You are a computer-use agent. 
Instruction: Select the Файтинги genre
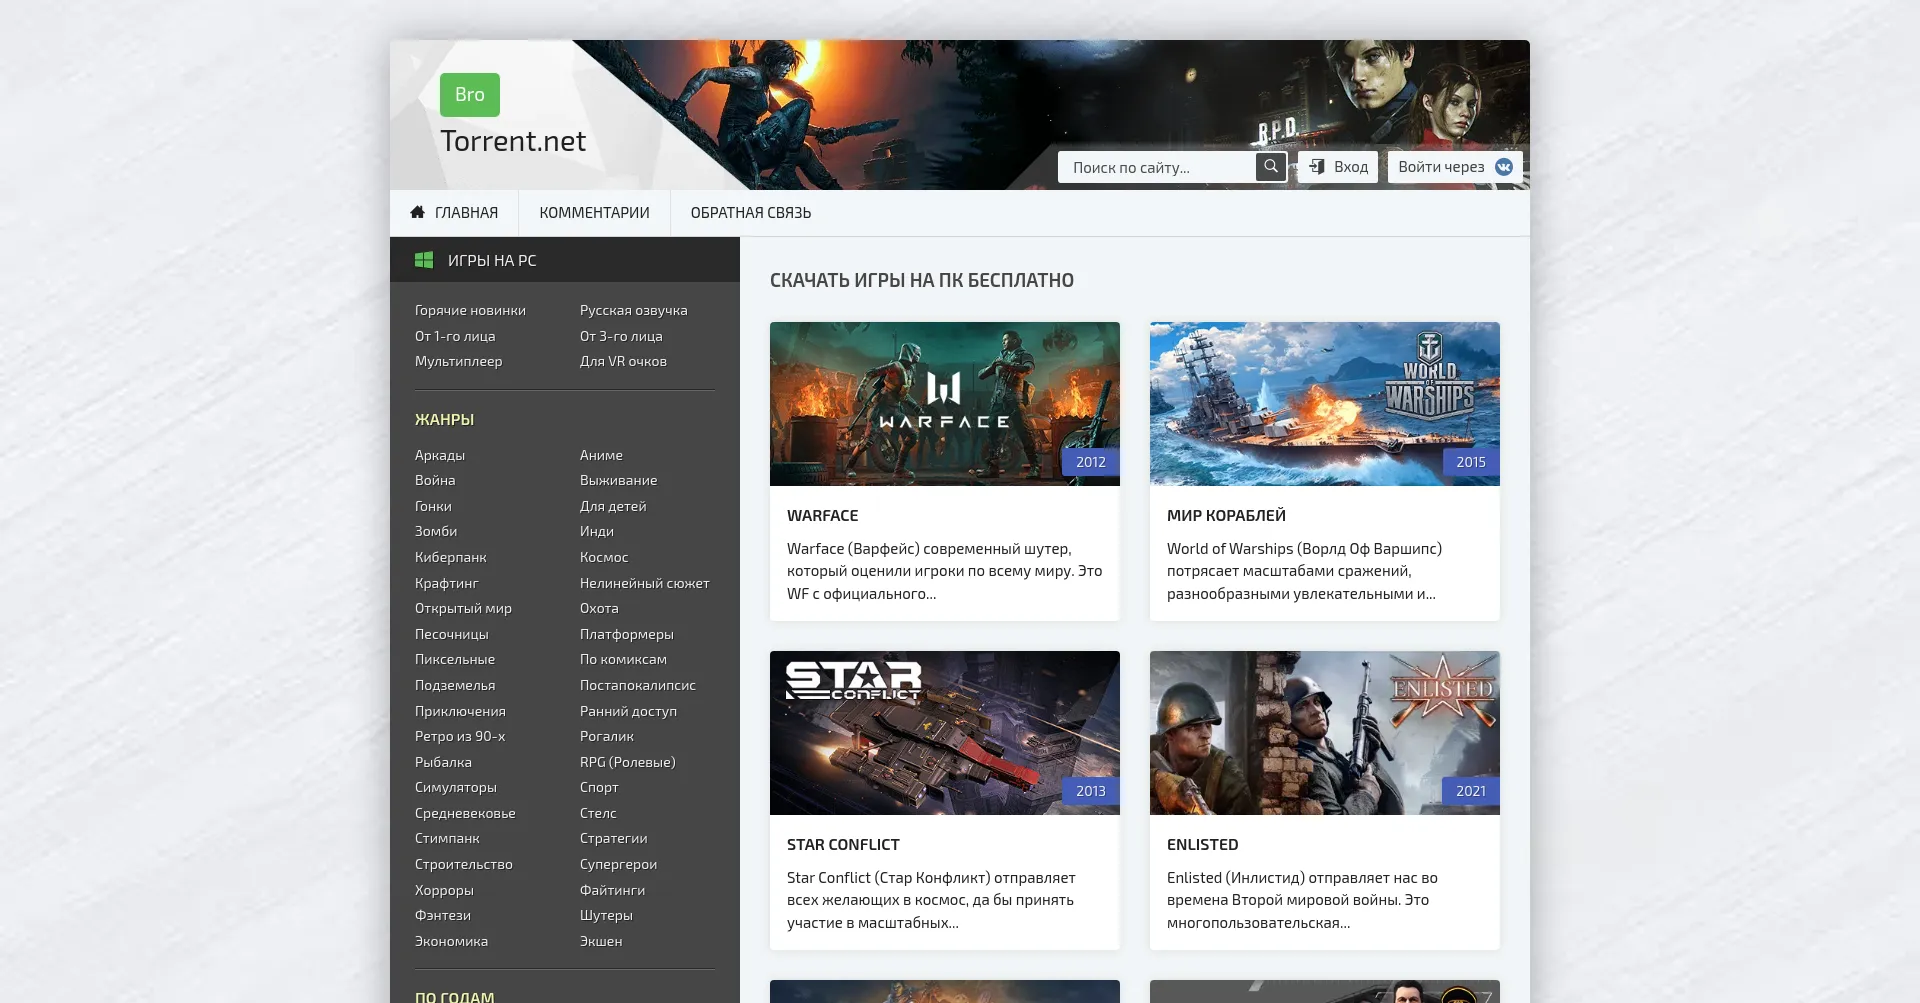(612, 891)
